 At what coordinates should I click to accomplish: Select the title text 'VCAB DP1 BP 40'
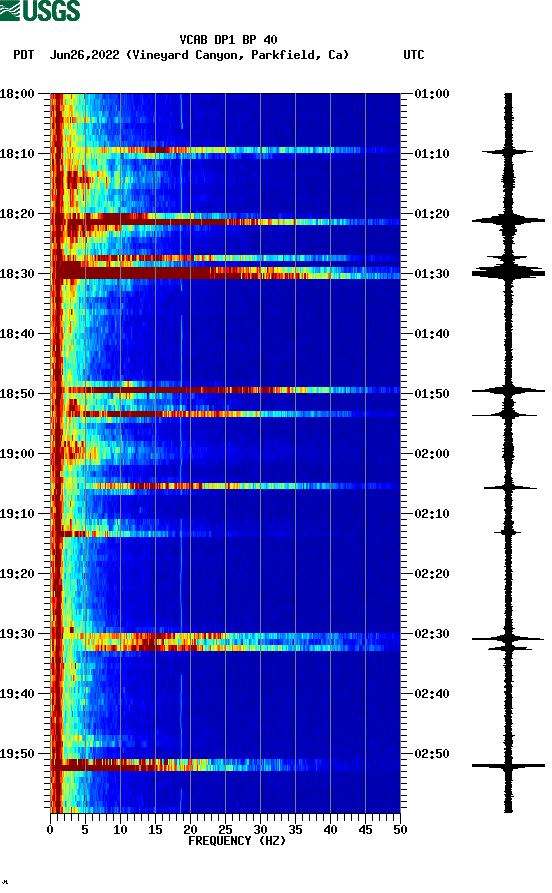click(228, 40)
